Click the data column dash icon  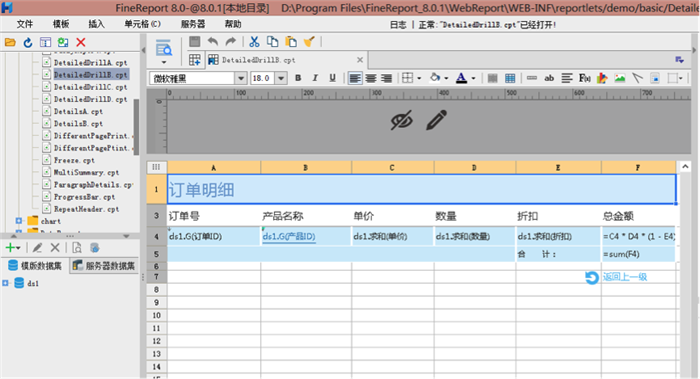(x=532, y=78)
